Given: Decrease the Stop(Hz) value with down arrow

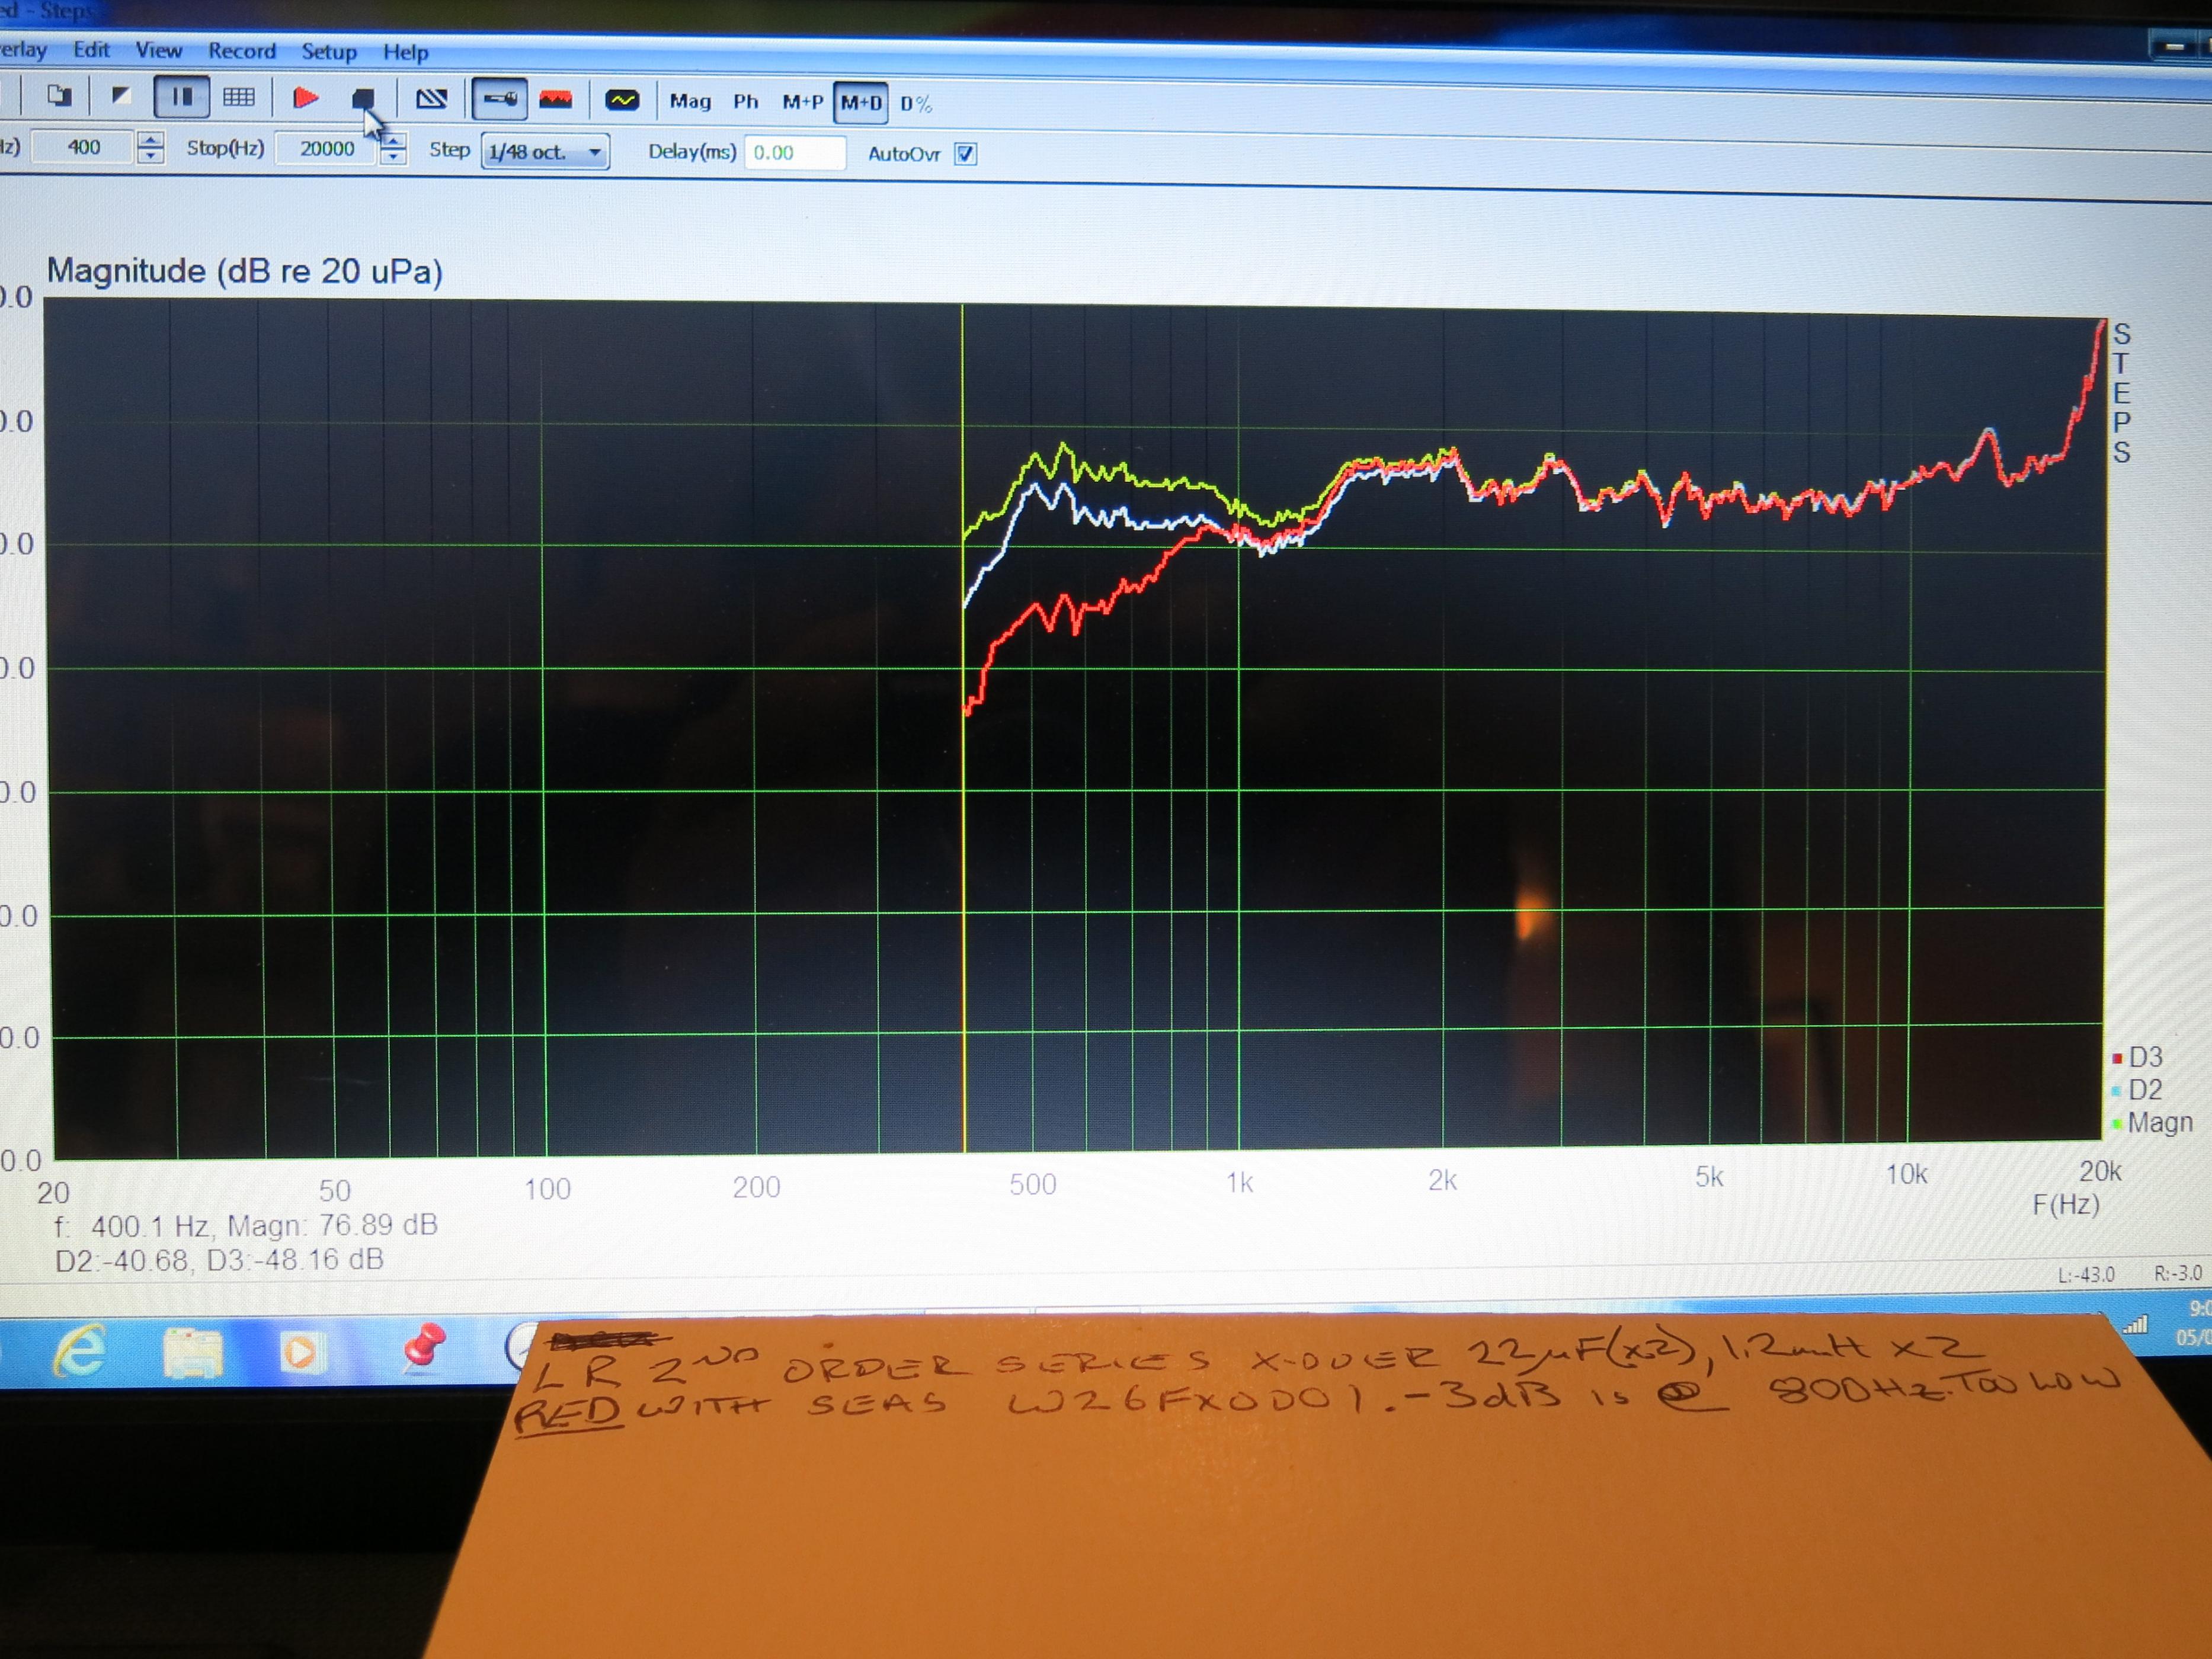Looking at the screenshot, I should (x=393, y=158).
